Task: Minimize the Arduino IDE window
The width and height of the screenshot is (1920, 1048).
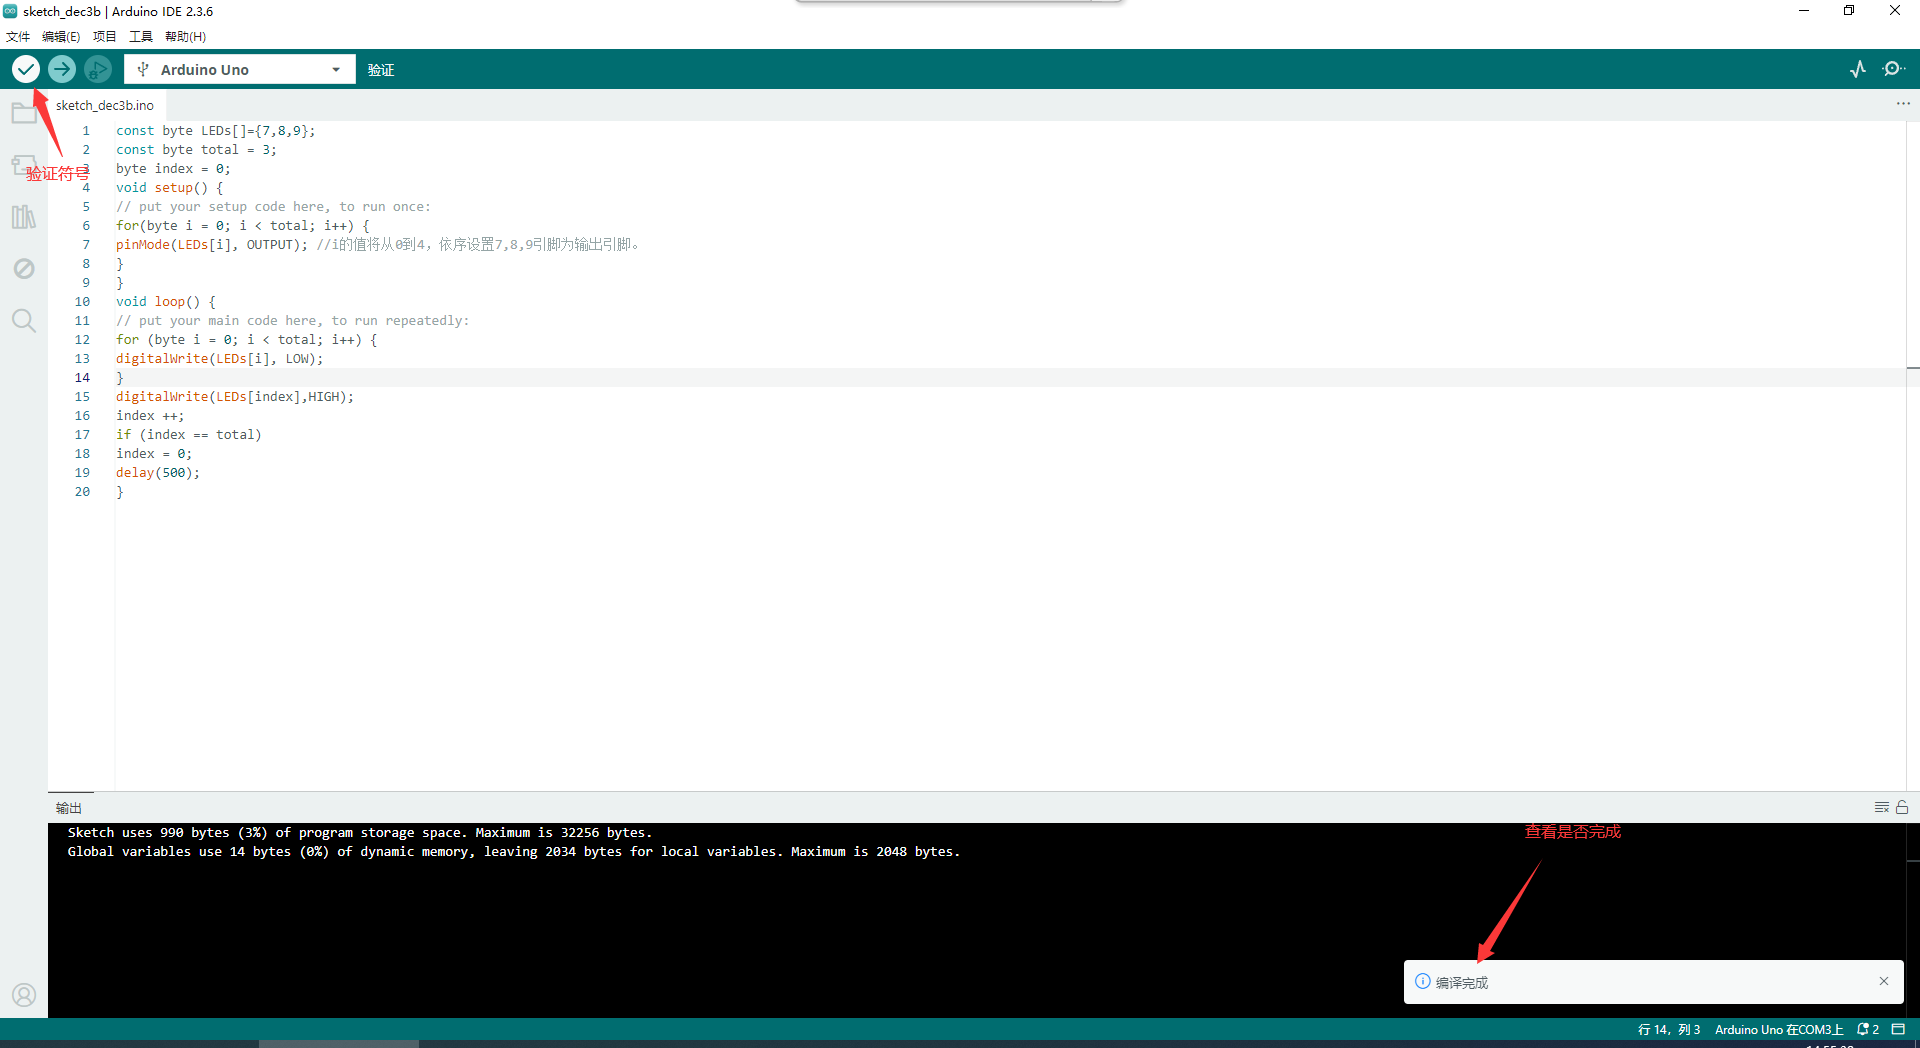Action: 1804,11
